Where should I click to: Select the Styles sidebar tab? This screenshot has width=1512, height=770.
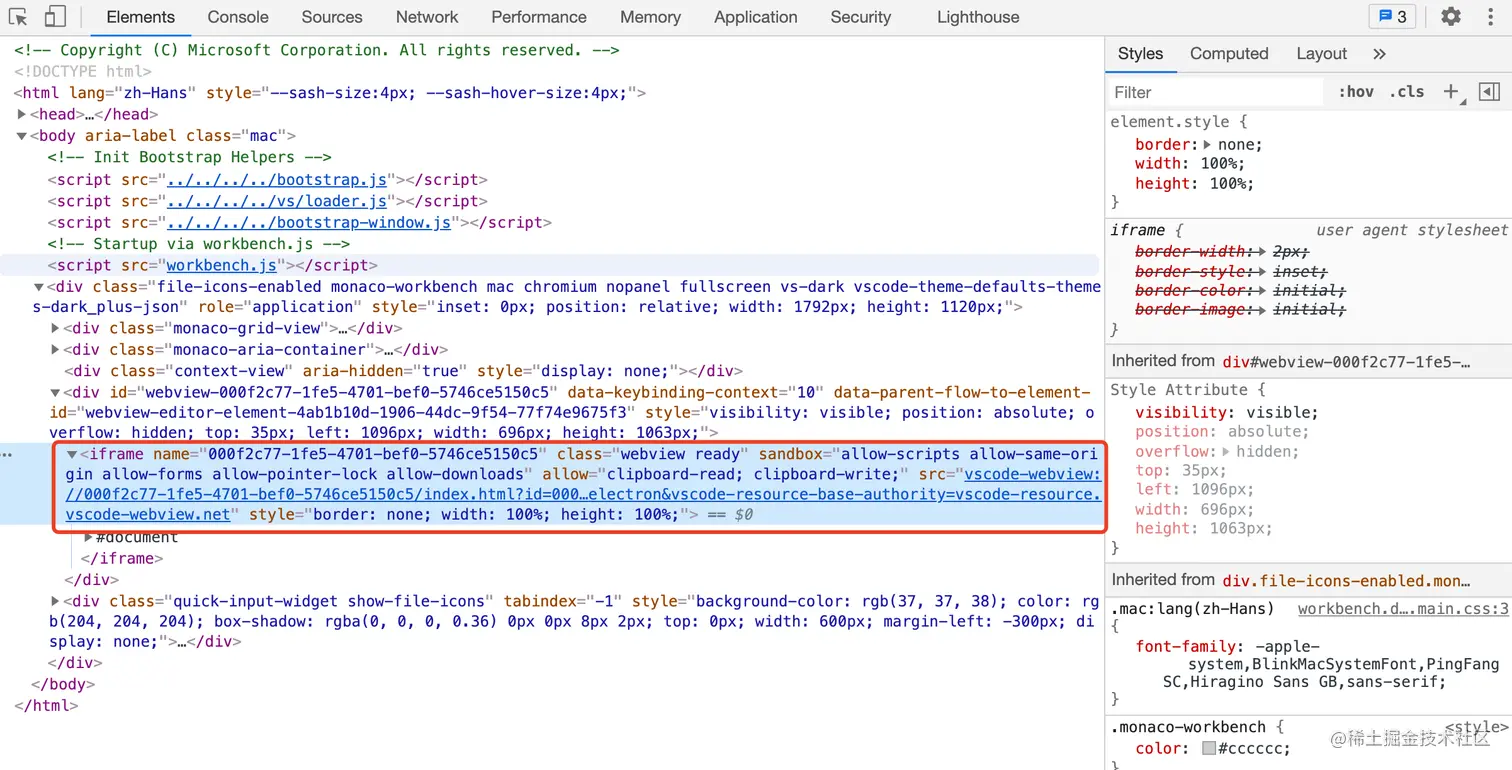1141,54
